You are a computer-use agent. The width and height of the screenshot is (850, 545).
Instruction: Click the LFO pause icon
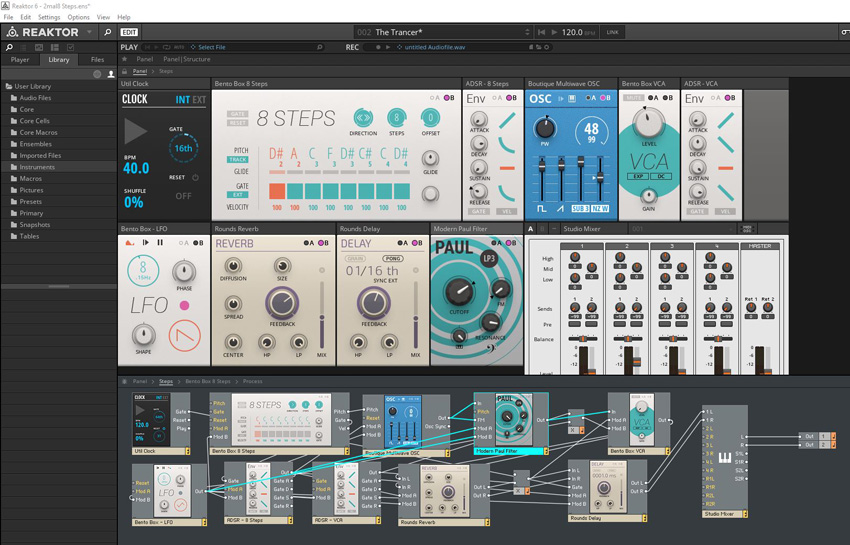click(x=160, y=243)
